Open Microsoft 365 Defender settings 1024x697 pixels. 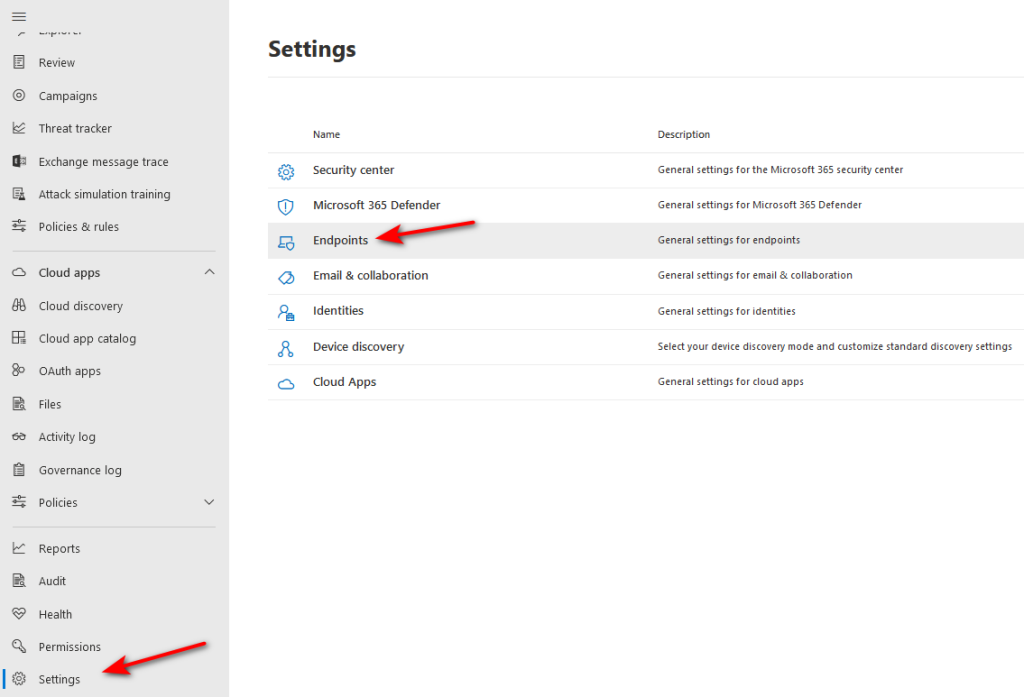point(376,205)
